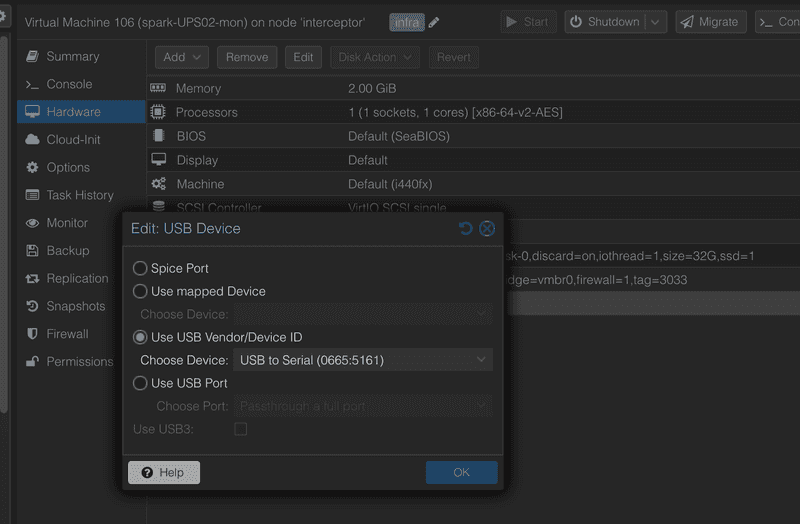Close the Edit USB Device dialog
800x524 pixels.
pyautogui.click(x=487, y=229)
